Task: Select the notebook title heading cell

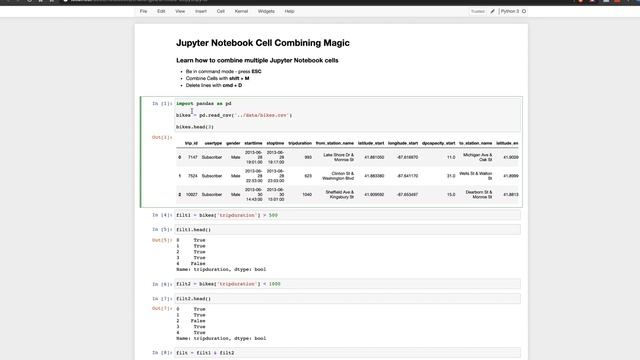Action: 263,43
